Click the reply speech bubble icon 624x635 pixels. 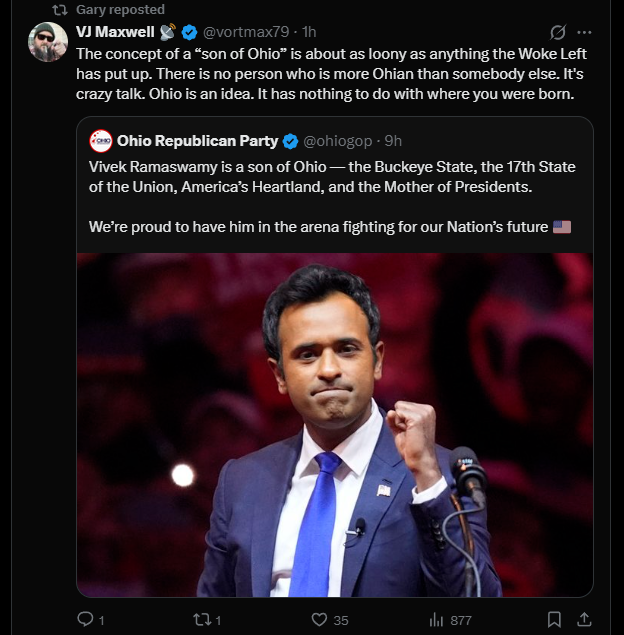(x=85, y=620)
